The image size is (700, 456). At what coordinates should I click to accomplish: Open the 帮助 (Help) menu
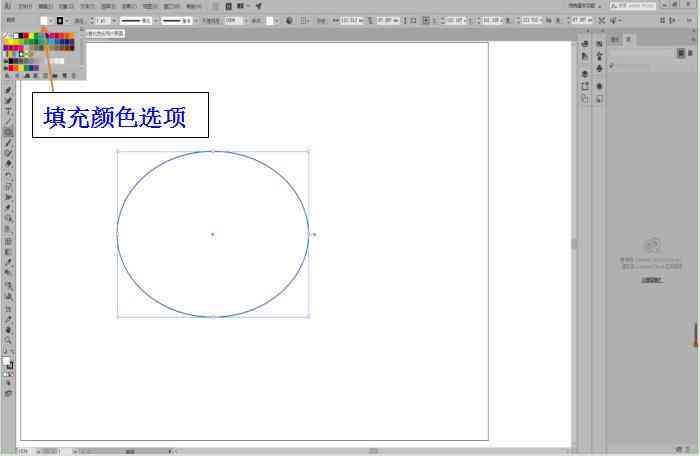click(x=193, y=6)
